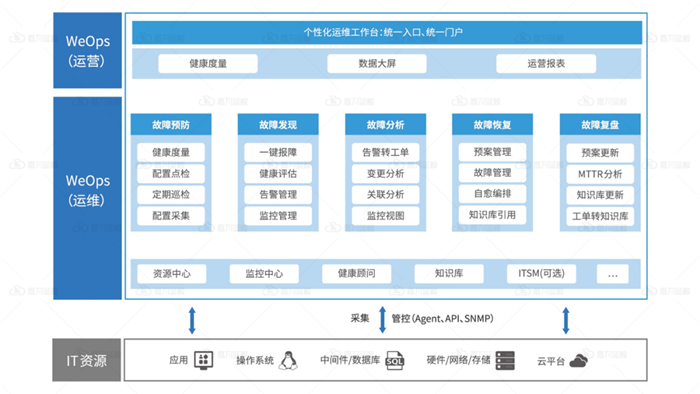The image size is (700, 394).
Task: Select the 故障预防 column header
Action: coord(171,124)
